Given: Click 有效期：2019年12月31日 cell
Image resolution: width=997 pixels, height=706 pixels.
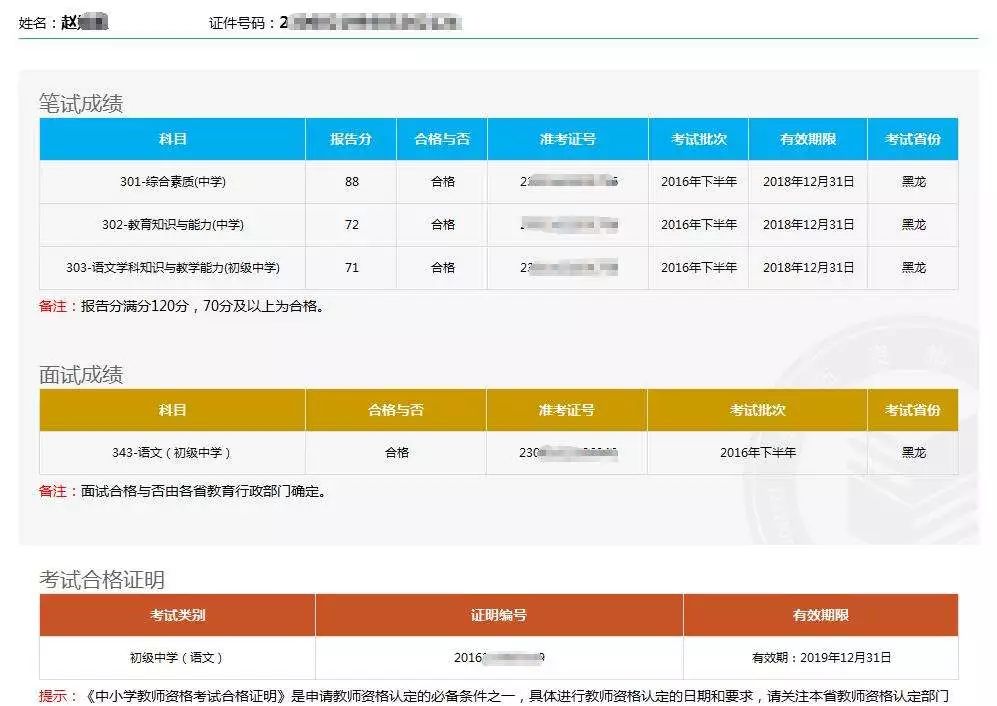Looking at the screenshot, I should pos(821,658).
